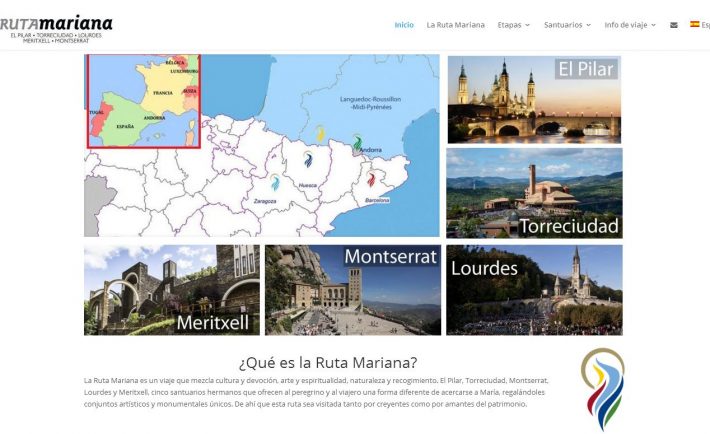Click the yellow Lourdes marker on the map
710x434 pixels.
[x=320, y=132]
